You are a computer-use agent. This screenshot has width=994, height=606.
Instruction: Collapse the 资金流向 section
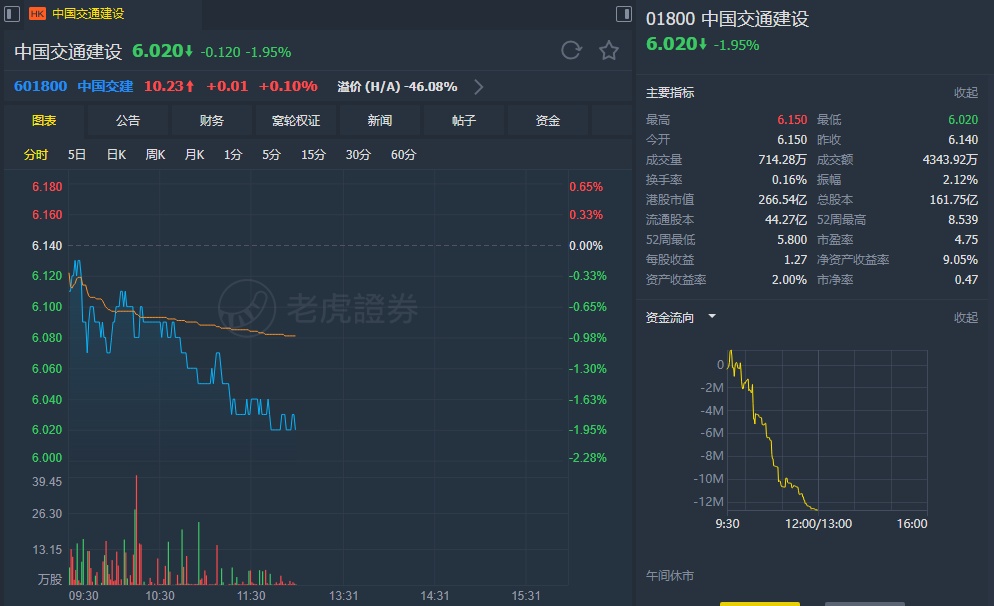click(x=965, y=318)
